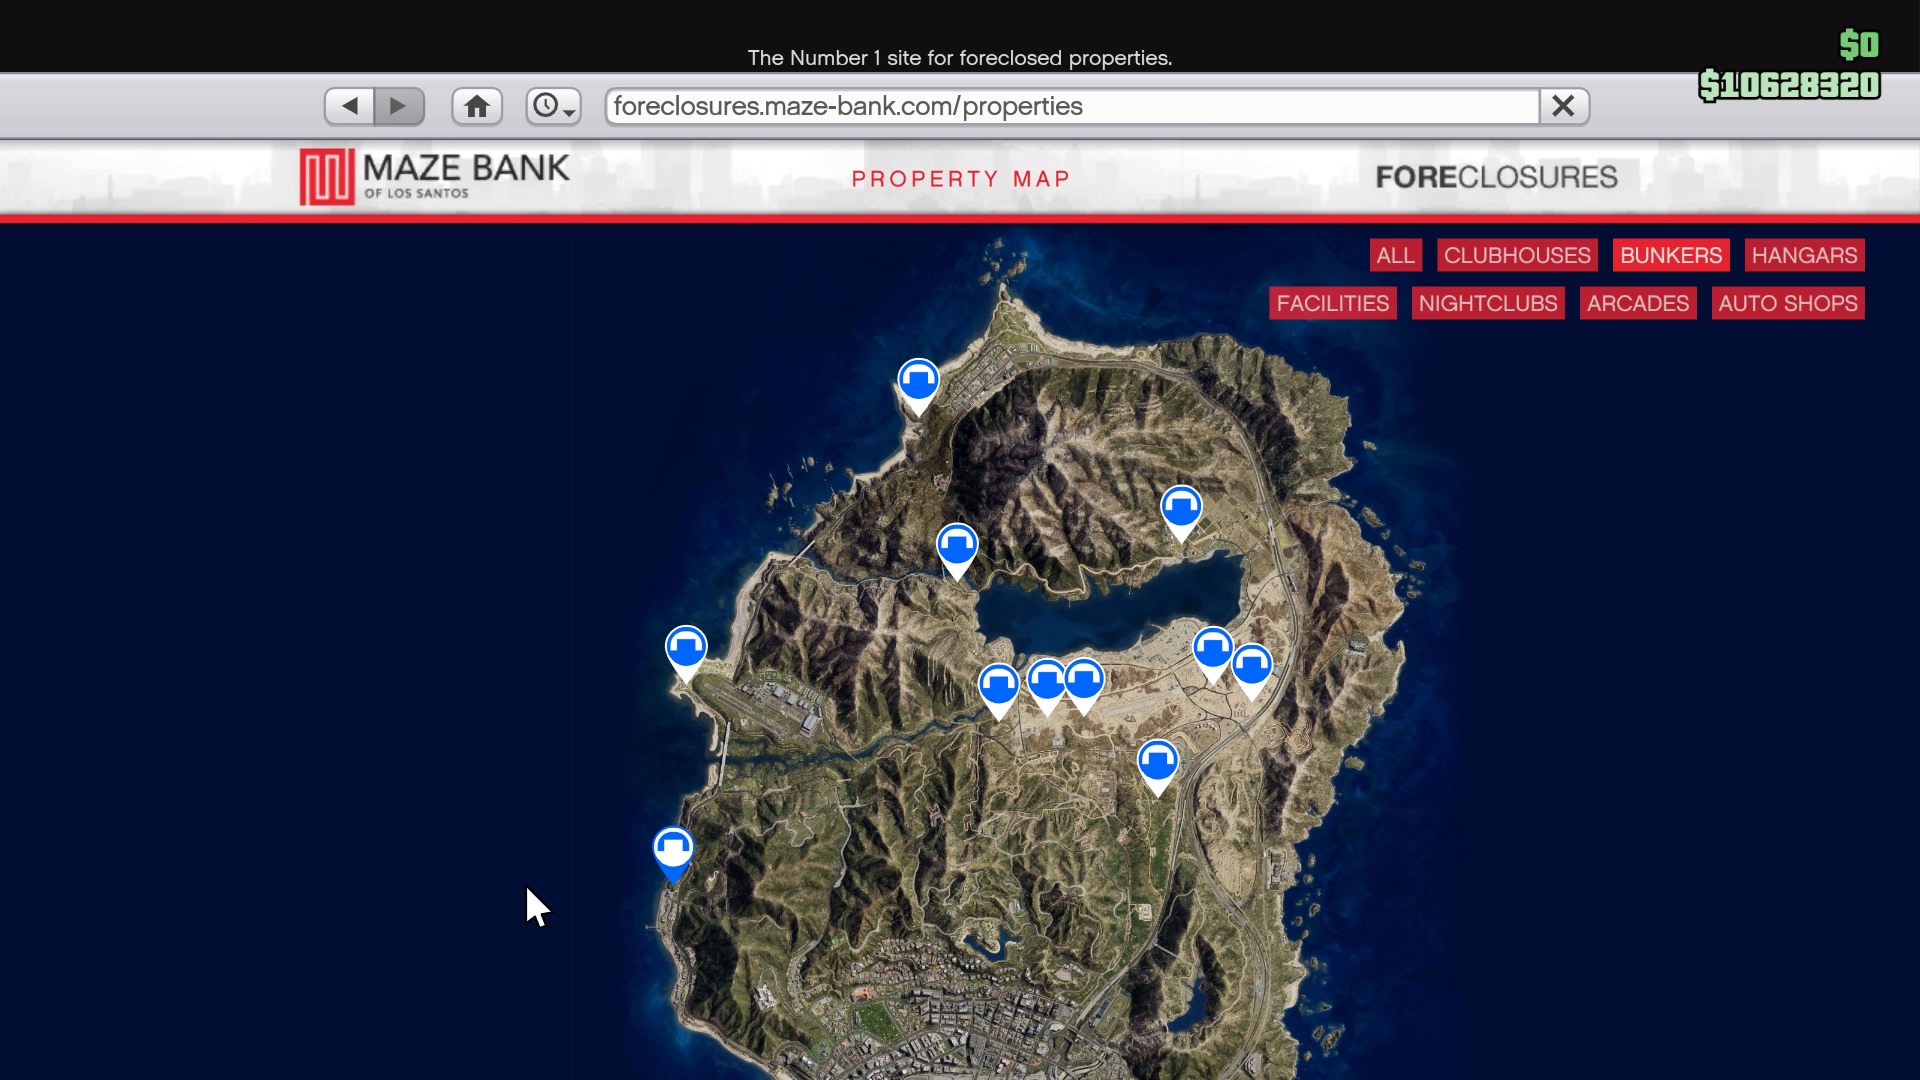This screenshot has width=1920, height=1080.
Task: Click the browser forward arrow
Action: tap(399, 105)
